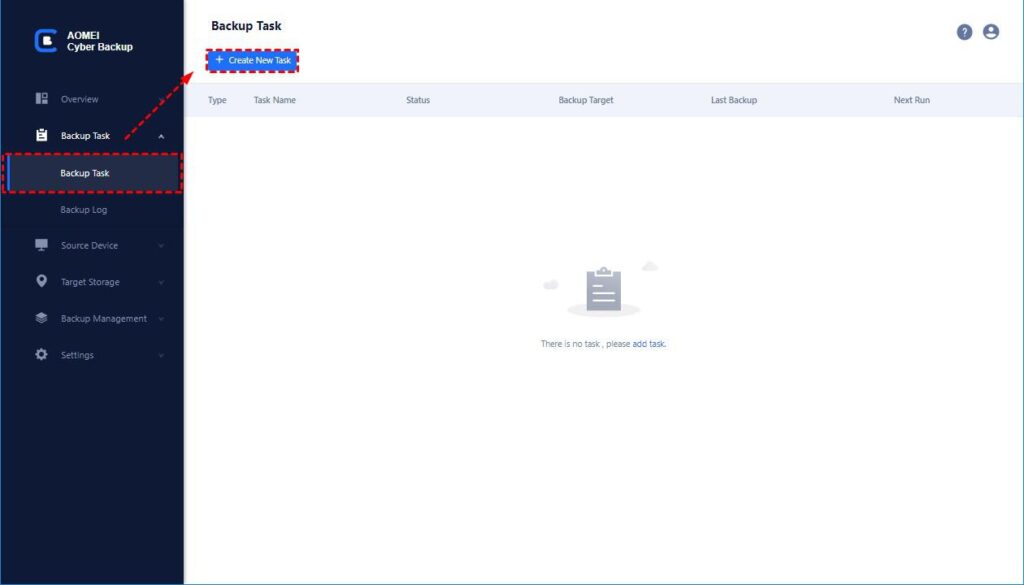Expand the Settings chevron arrow

(161, 356)
